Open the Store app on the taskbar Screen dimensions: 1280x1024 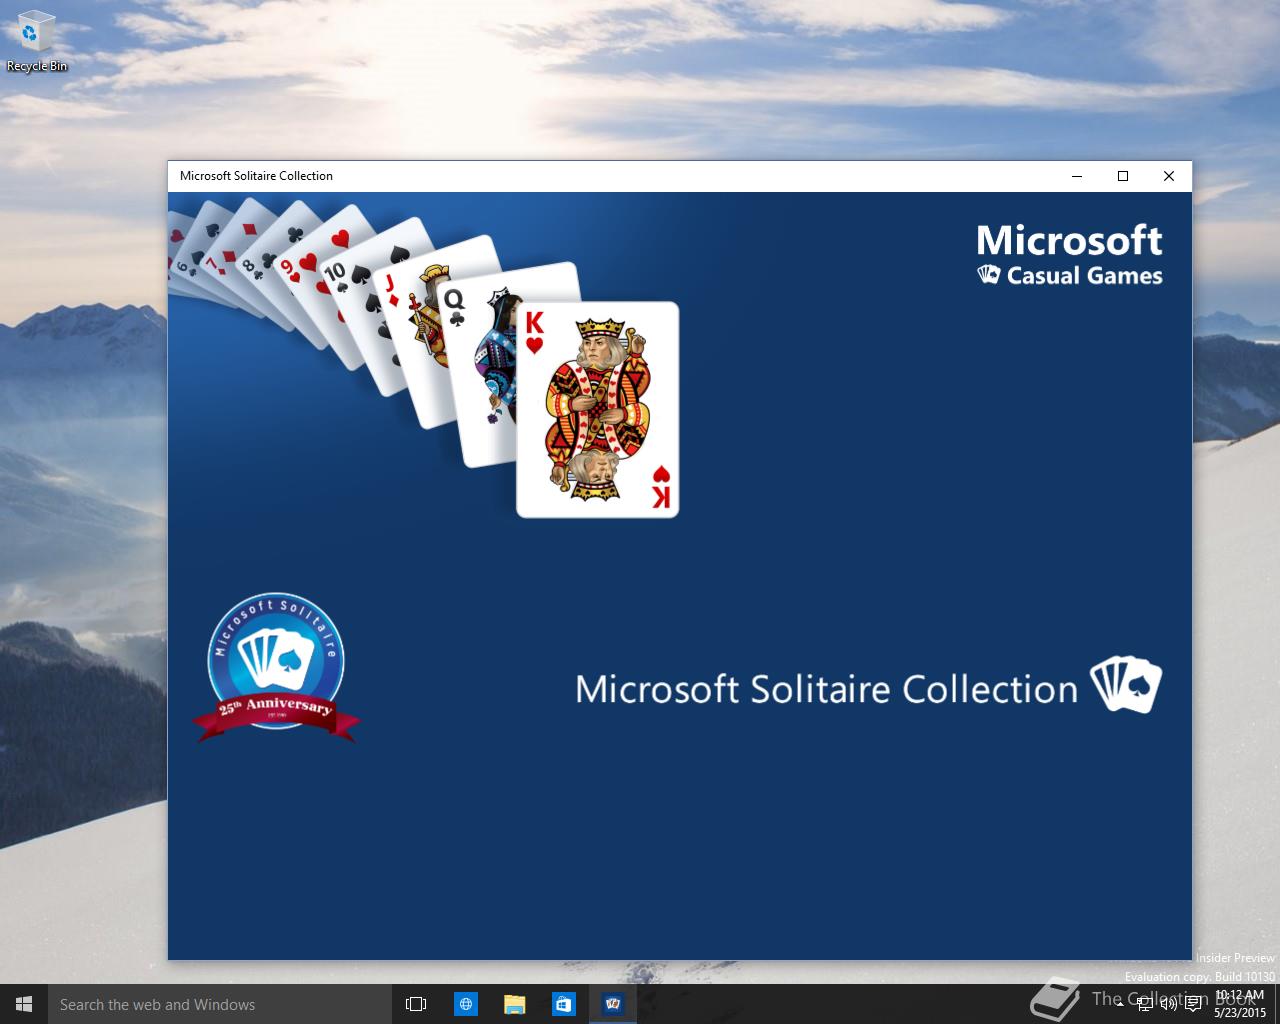[563, 1004]
